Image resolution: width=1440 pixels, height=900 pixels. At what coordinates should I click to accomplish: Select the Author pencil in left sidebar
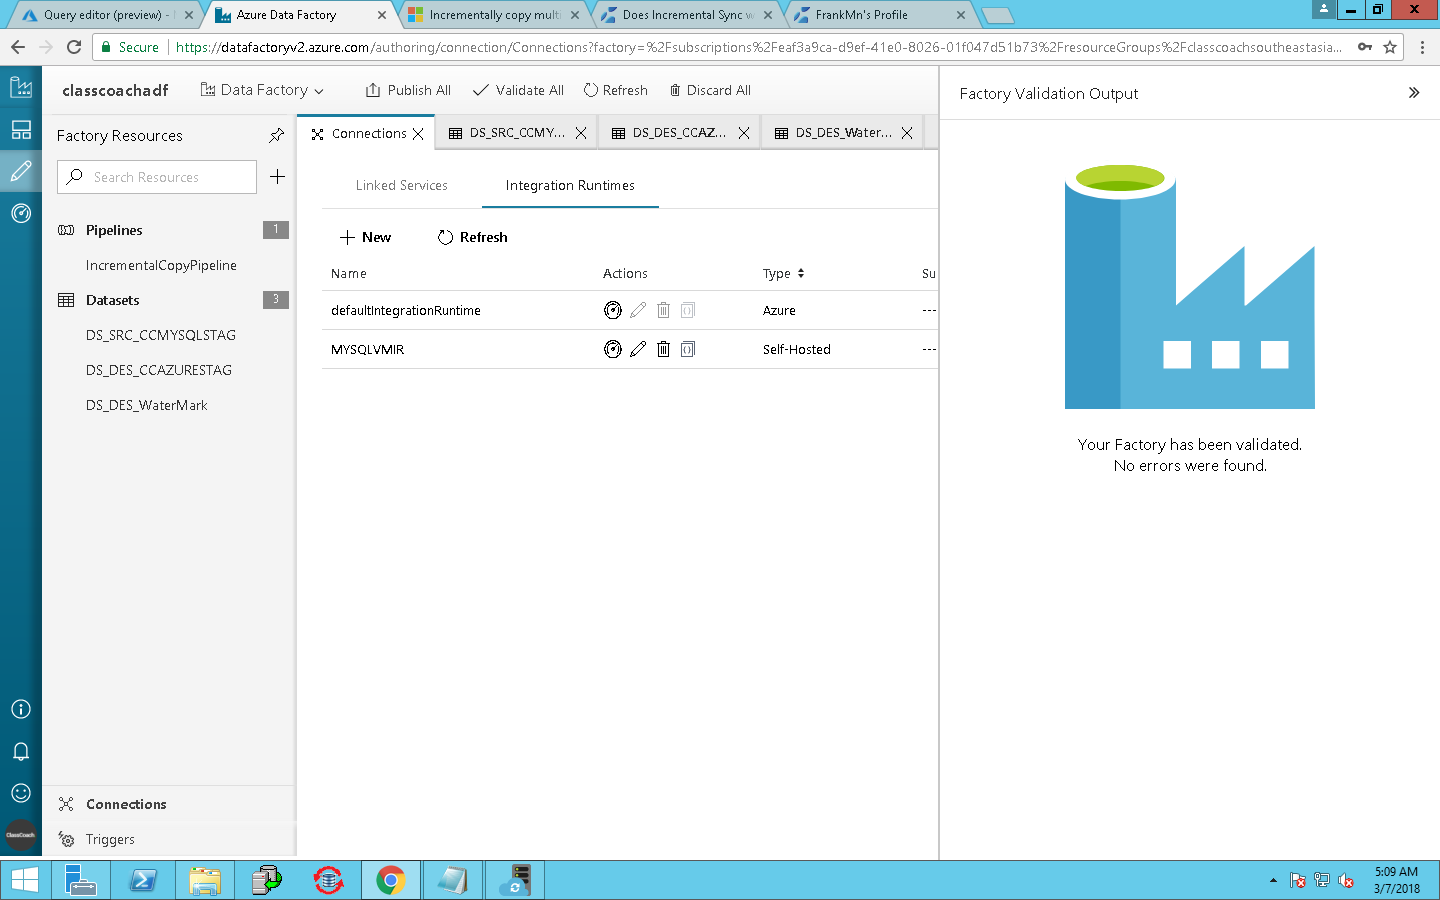(x=21, y=172)
